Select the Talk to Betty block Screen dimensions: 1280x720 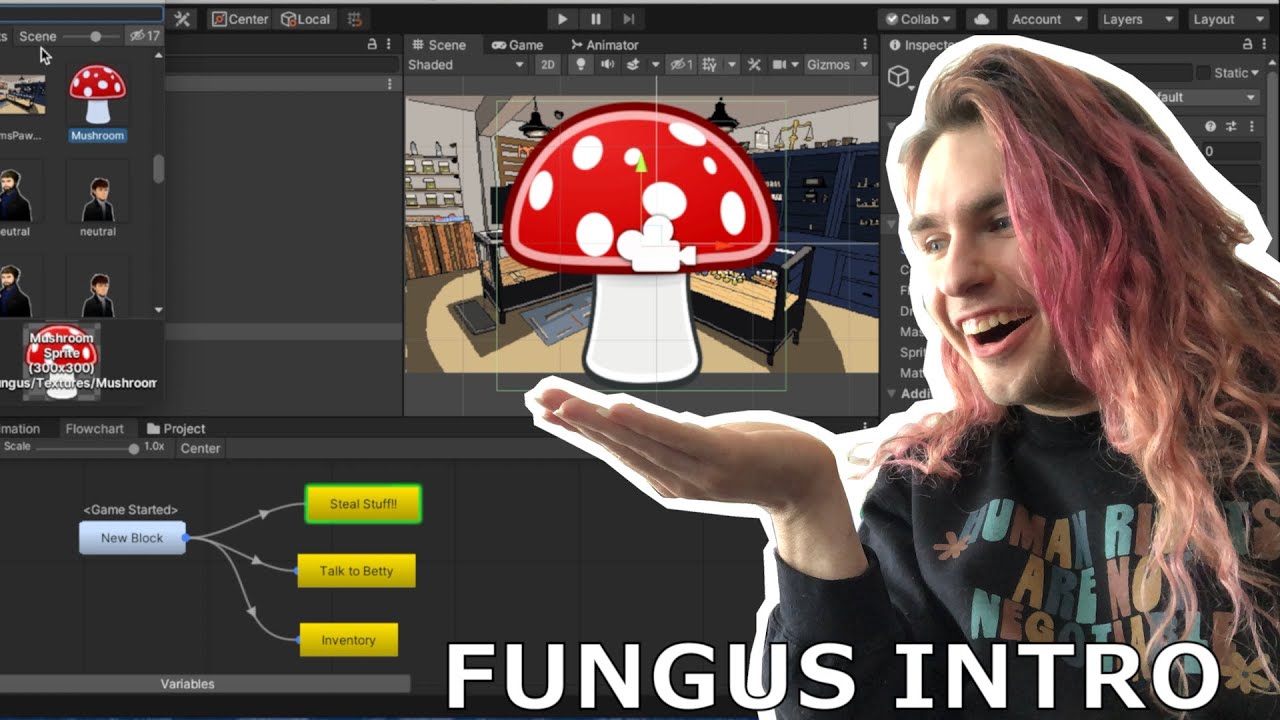click(356, 571)
